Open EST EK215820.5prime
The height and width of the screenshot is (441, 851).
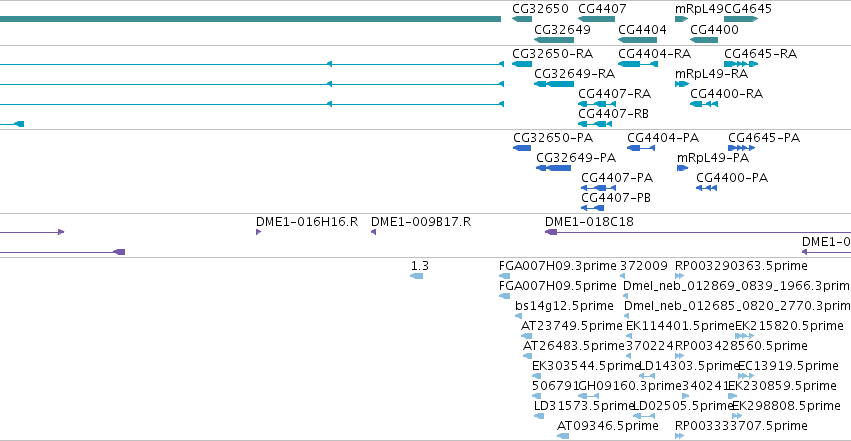[789, 326]
